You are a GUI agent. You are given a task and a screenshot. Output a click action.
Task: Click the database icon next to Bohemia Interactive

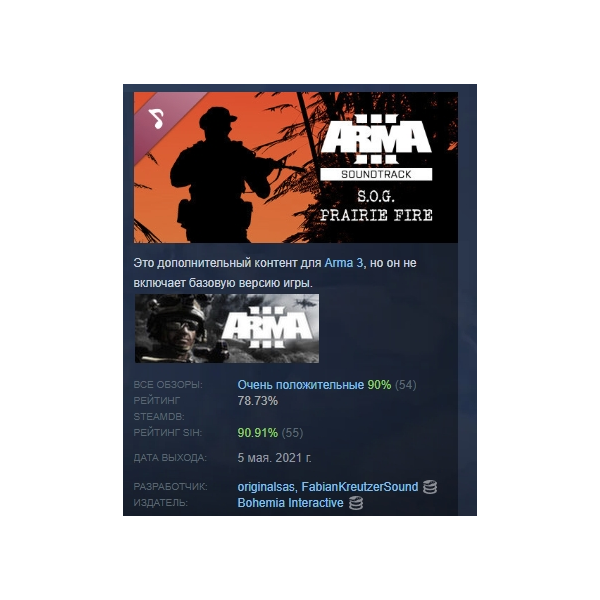coord(356,503)
